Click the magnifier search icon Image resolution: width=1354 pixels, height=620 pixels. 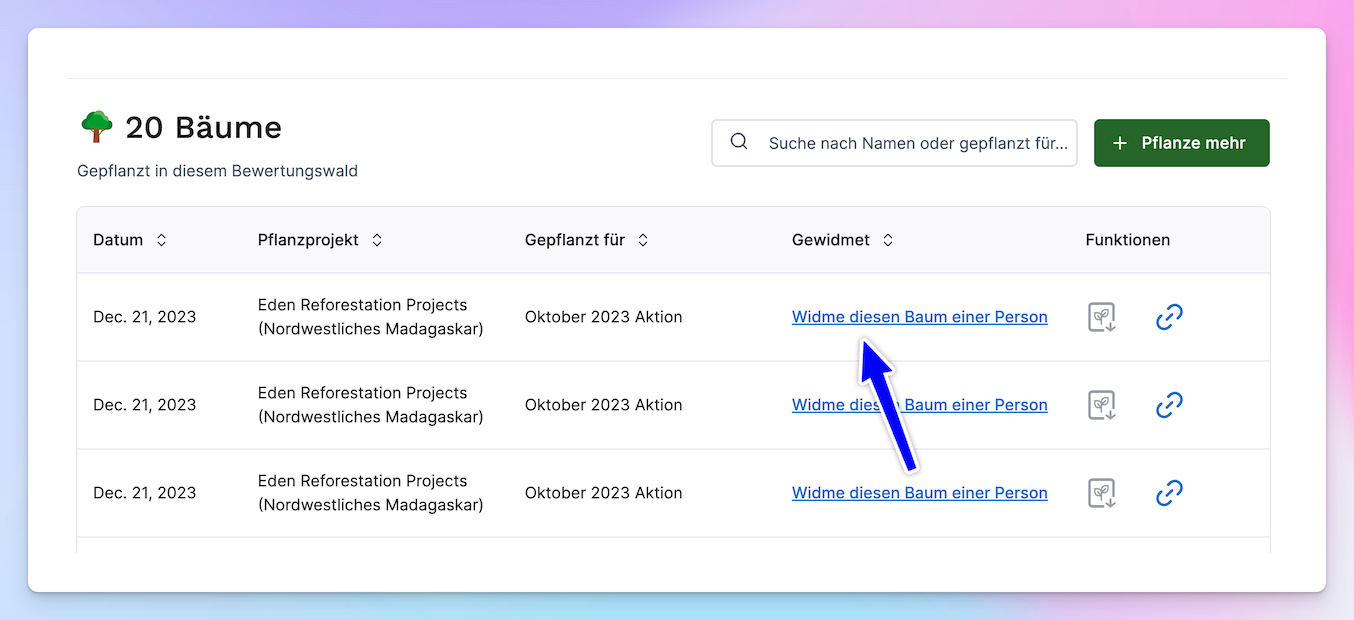pos(739,142)
